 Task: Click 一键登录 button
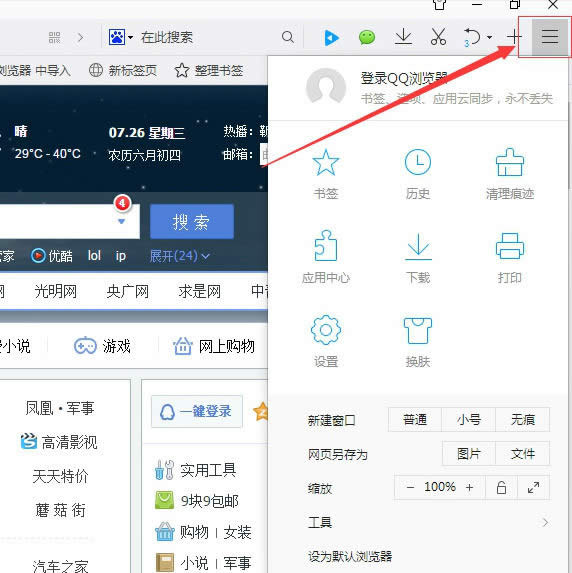coord(197,411)
